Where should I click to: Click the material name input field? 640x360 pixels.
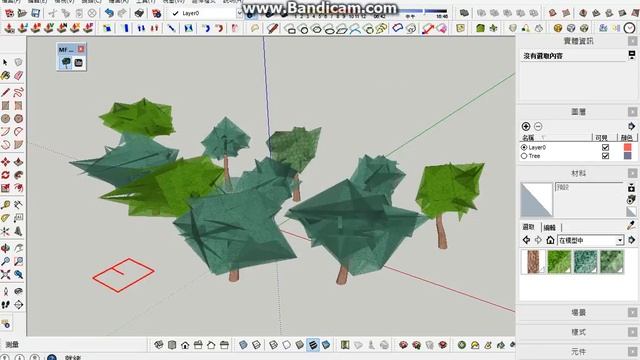tap(589, 187)
